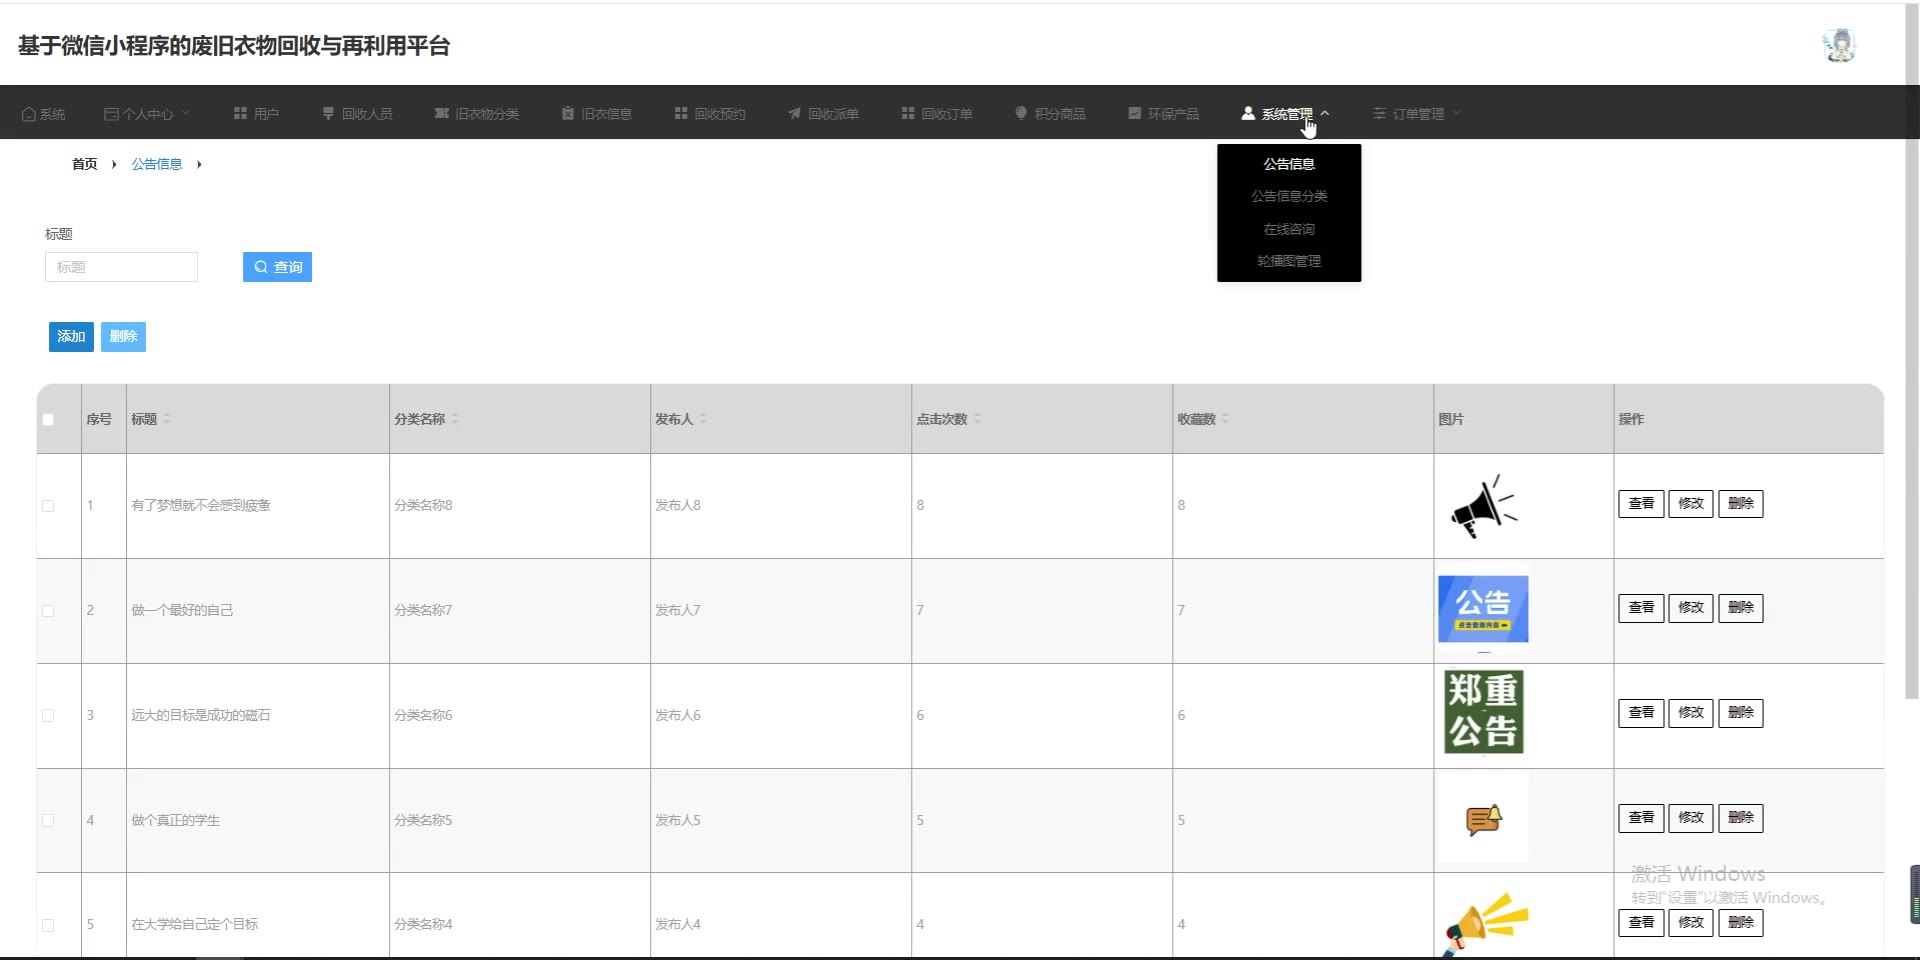This screenshot has height=960, width=1920.
Task: Tick the checkbox of row 4
Action: 48,821
